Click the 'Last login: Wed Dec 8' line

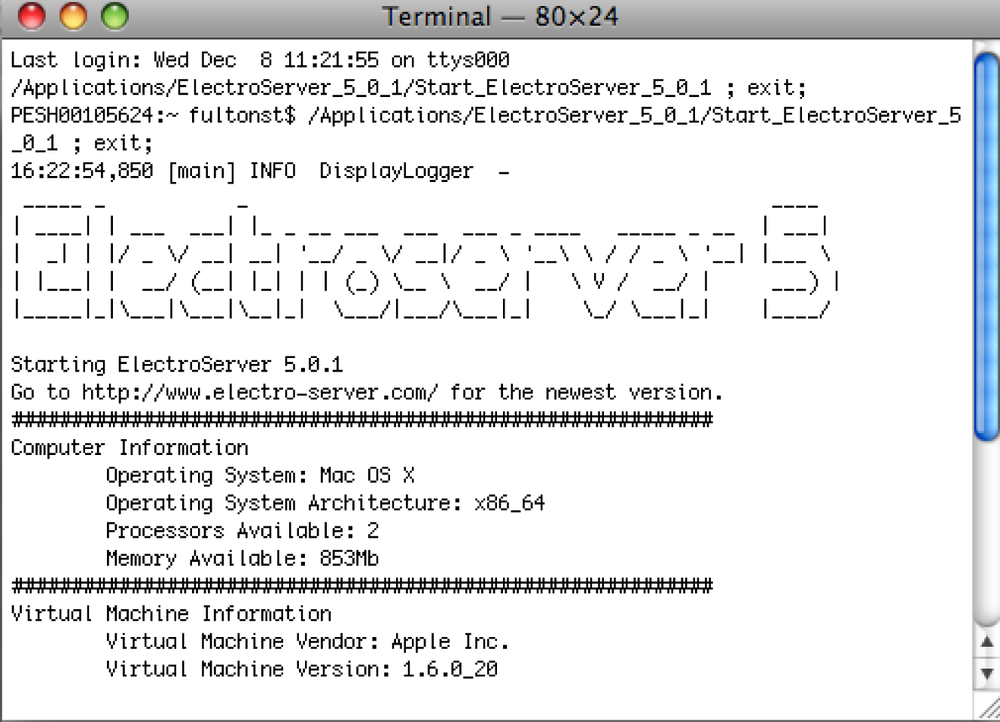click(260, 60)
